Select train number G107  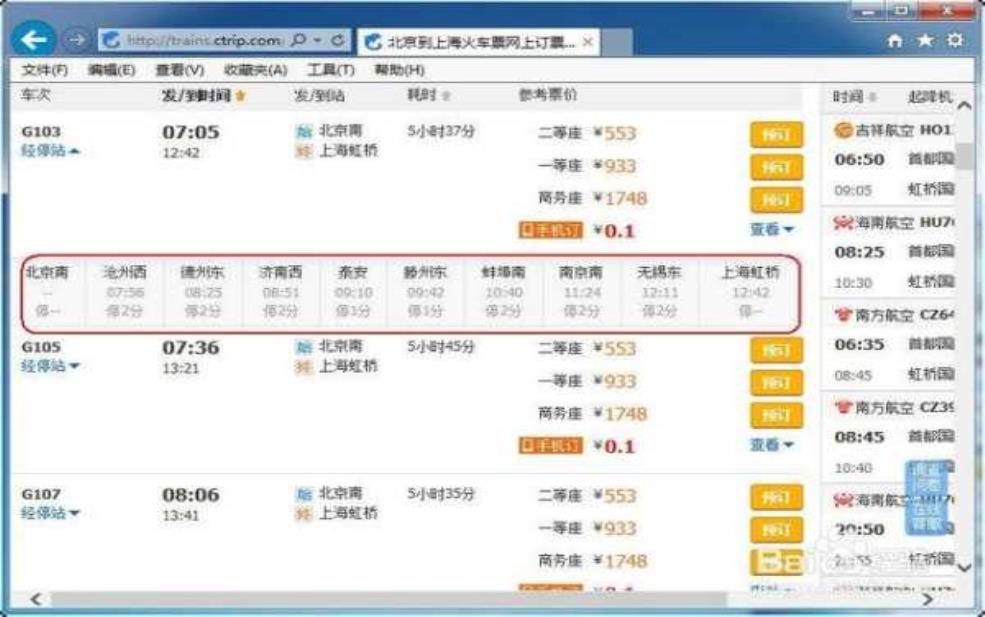(41, 494)
